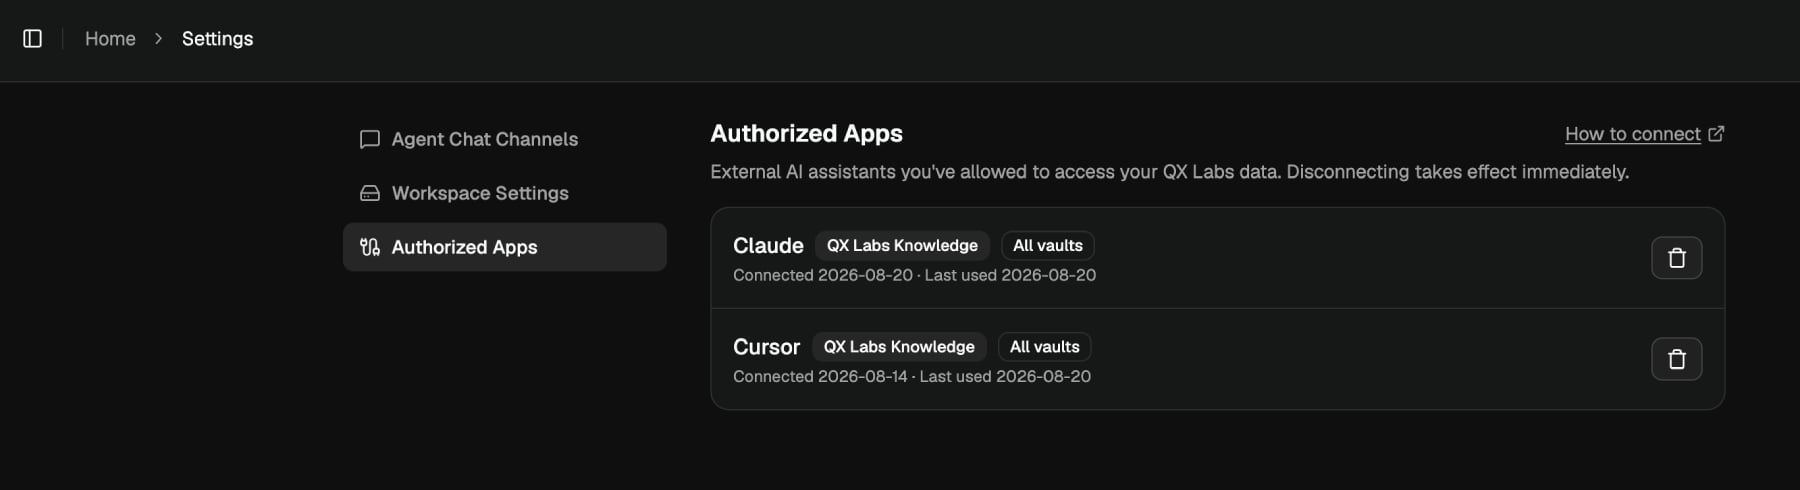Disconnect Claude with its trash button

(1677, 258)
